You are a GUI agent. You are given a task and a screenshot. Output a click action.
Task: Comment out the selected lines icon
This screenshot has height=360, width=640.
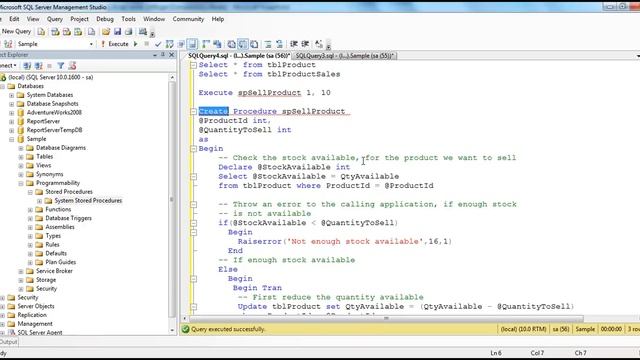268,44
